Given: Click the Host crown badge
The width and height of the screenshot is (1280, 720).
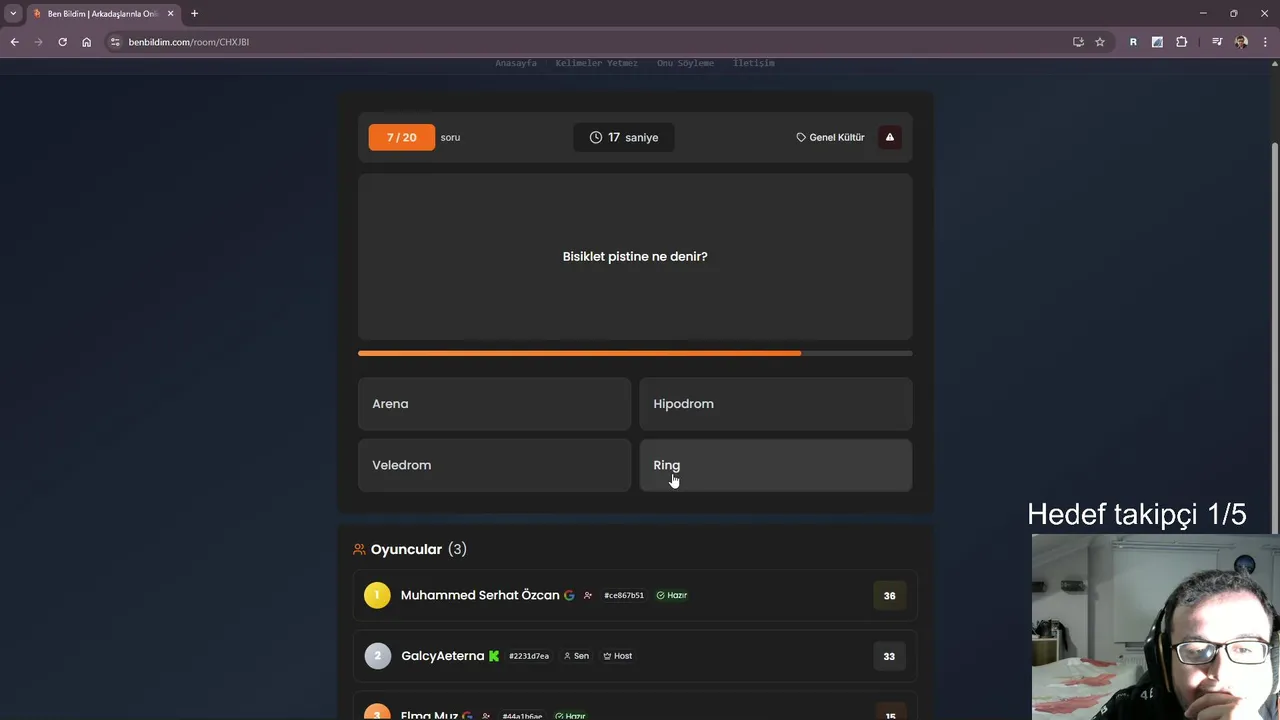Looking at the screenshot, I should [618, 656].
